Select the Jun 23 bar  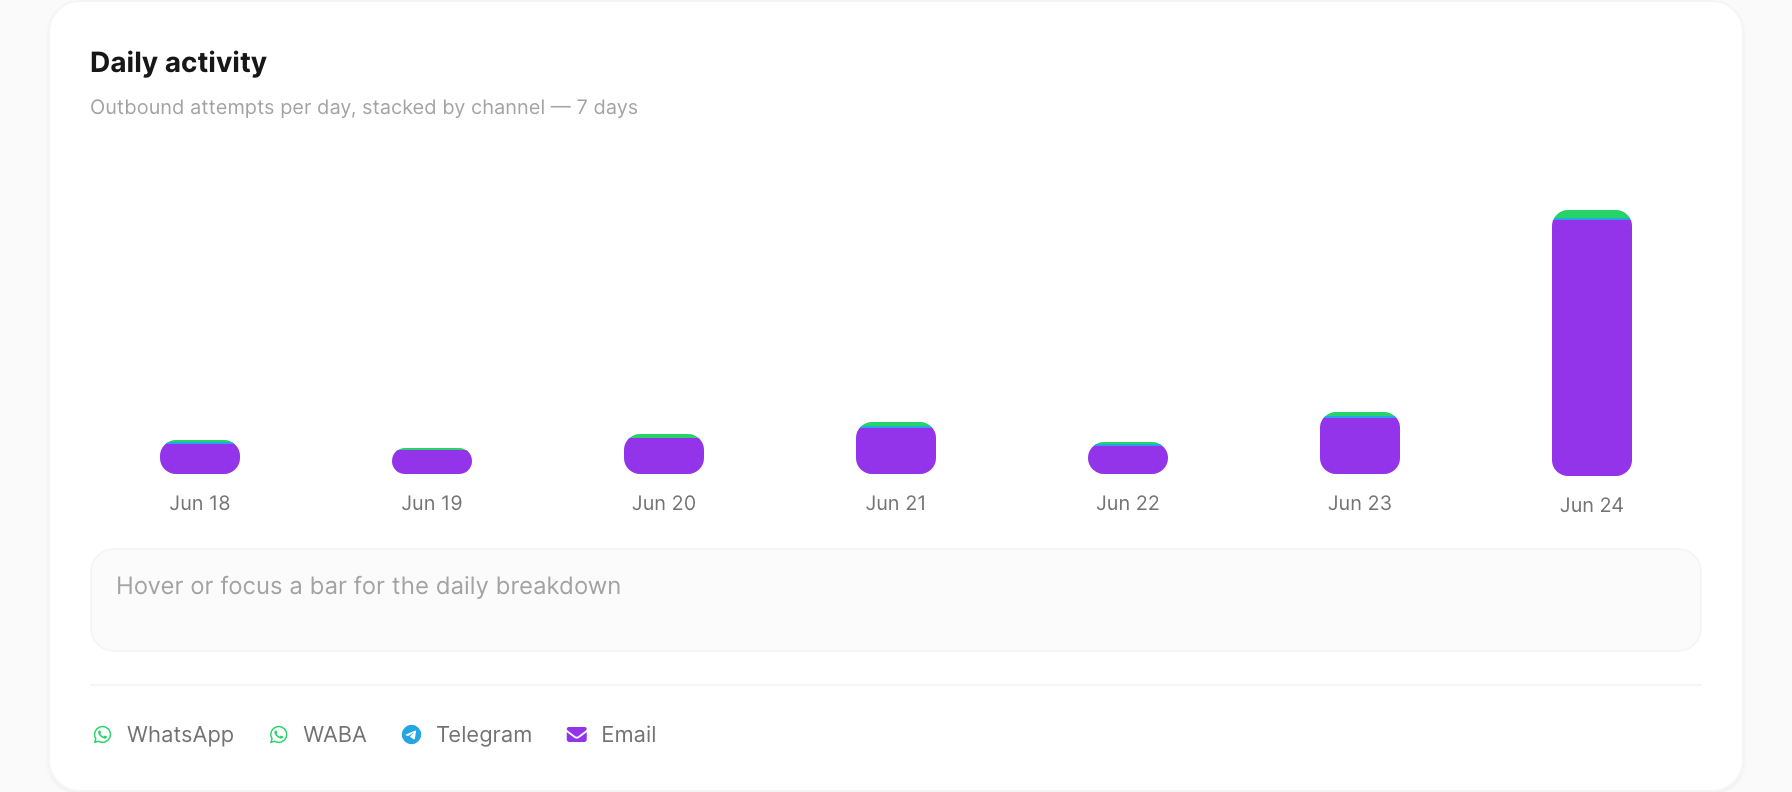[x=1360, y=443]
